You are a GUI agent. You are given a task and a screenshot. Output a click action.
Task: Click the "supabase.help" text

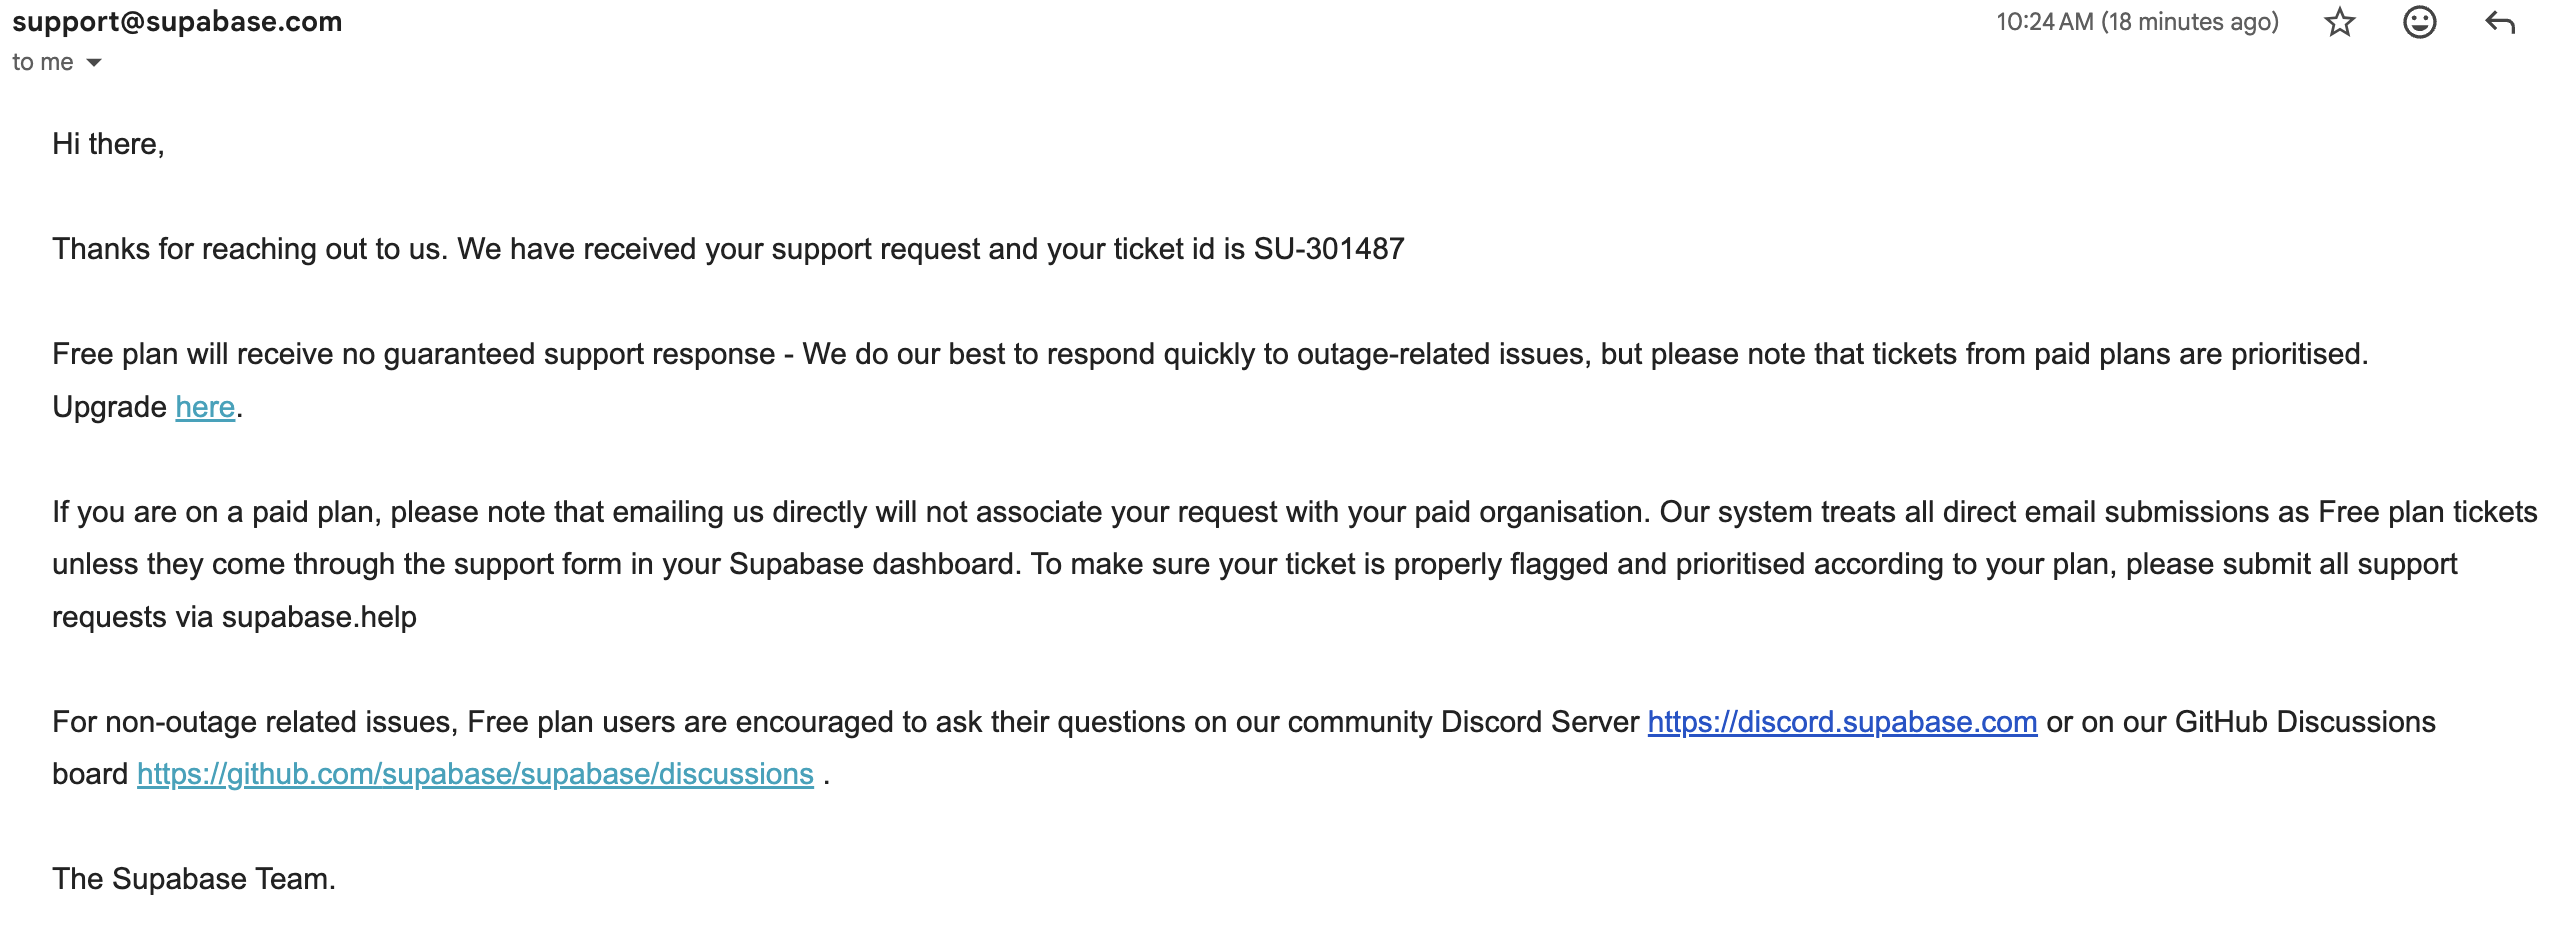pos(319,617)
